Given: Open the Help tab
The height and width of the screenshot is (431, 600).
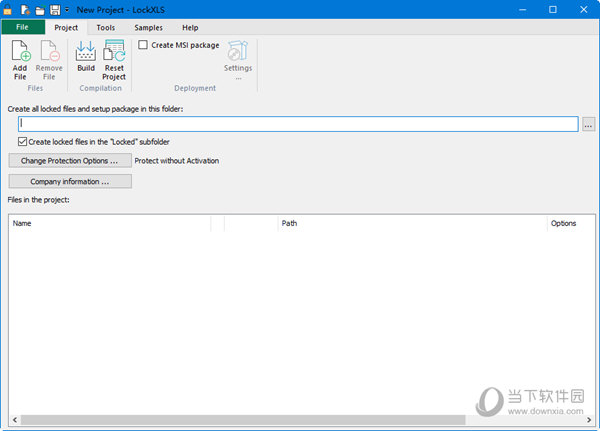Looking at the screenshot, I should click(190, 28).
